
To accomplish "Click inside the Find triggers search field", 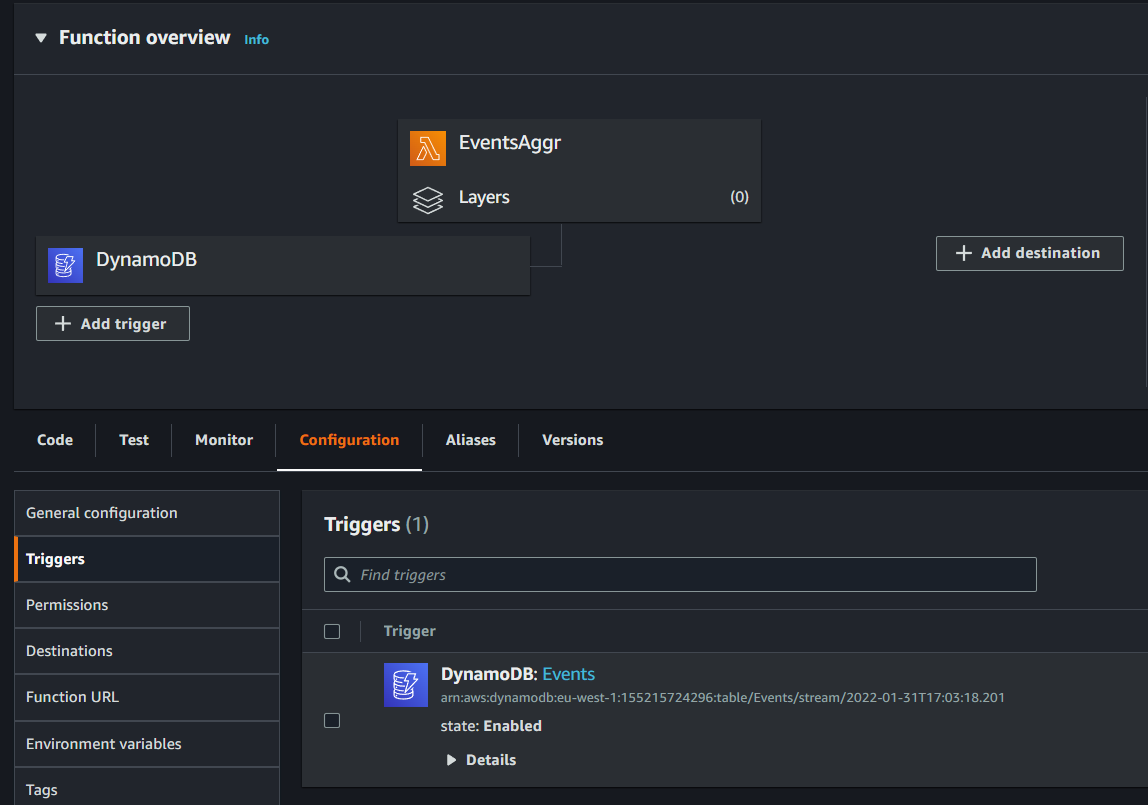I will coord(600,574).
